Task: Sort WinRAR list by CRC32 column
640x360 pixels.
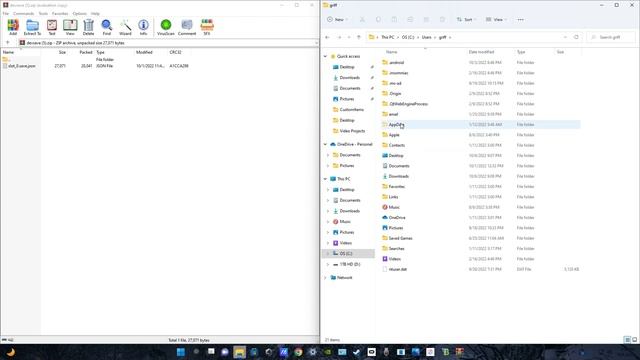Action: pos(176,52)
